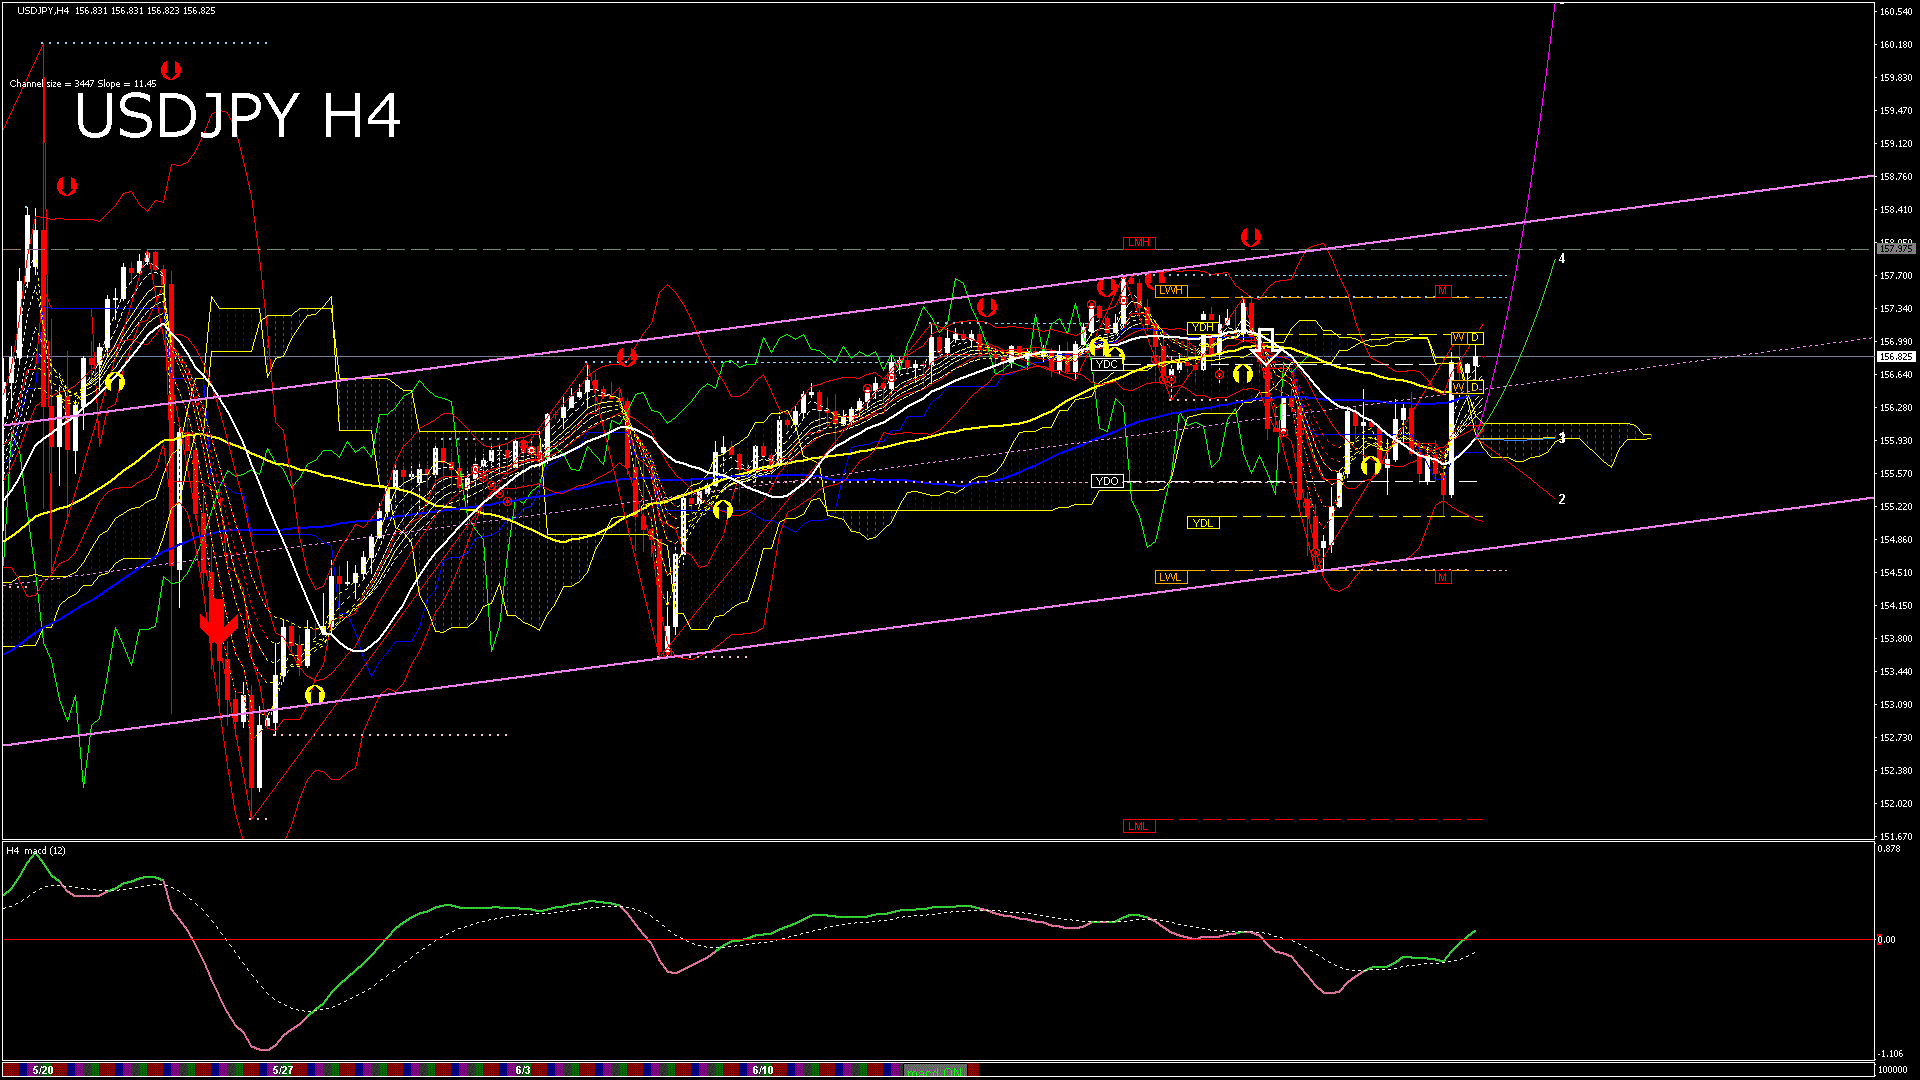The image size is (1920, 1080).
Task: Click the red circle arrow under the USDJPY title
Action: (67, 186)
